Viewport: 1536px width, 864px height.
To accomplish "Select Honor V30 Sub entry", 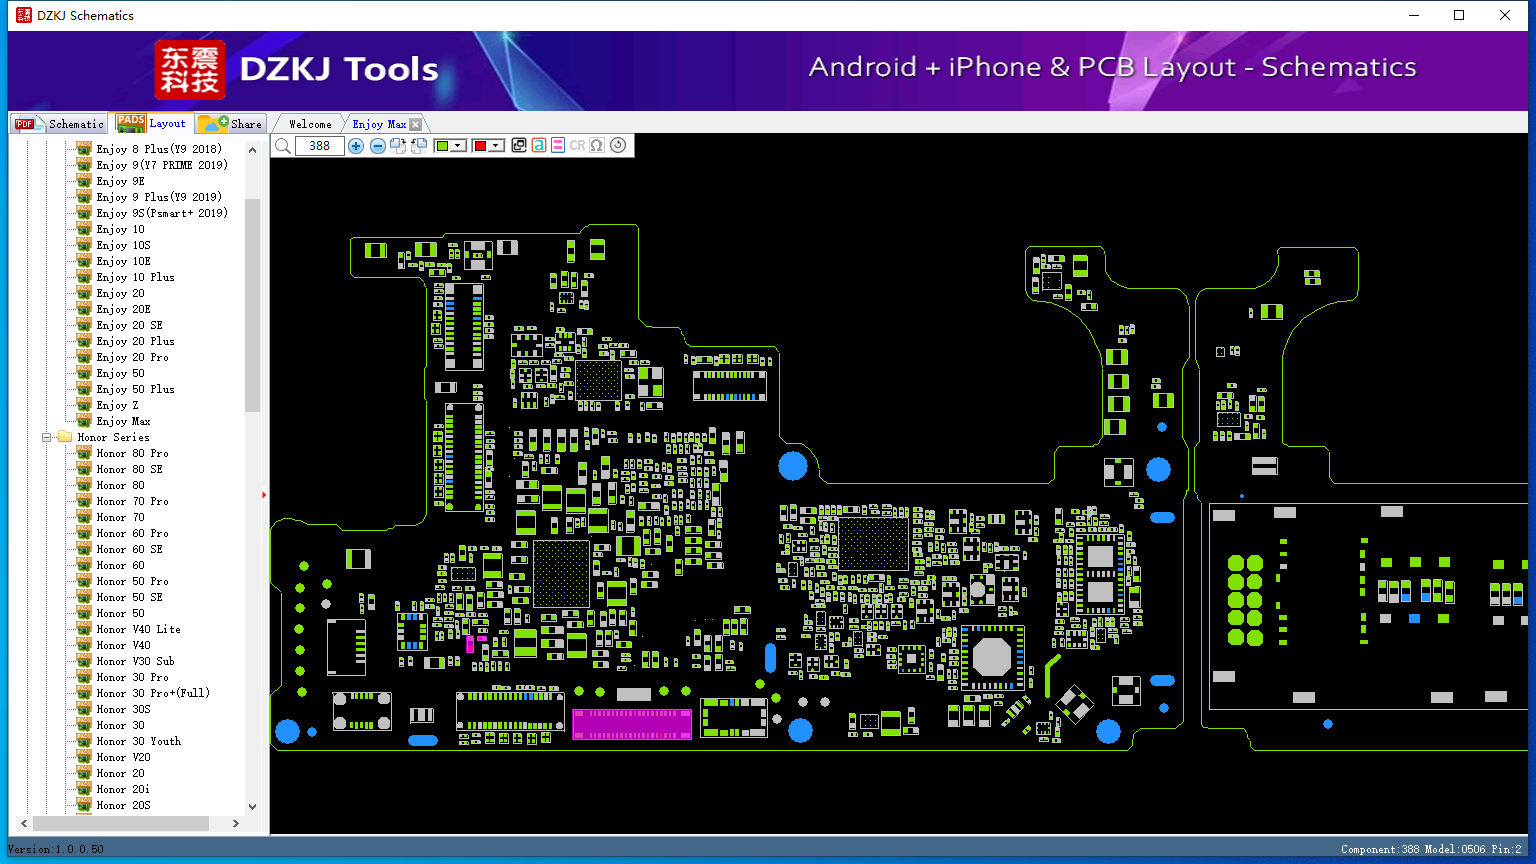I will 135,661.
